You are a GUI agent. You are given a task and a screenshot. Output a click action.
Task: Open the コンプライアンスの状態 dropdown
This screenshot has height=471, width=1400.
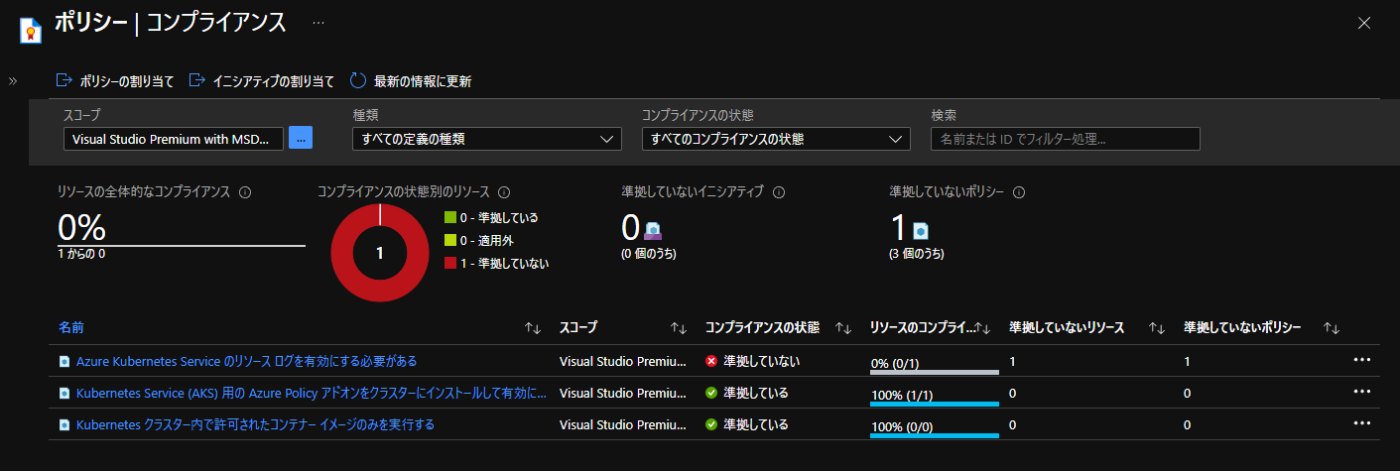coord(776,139)
